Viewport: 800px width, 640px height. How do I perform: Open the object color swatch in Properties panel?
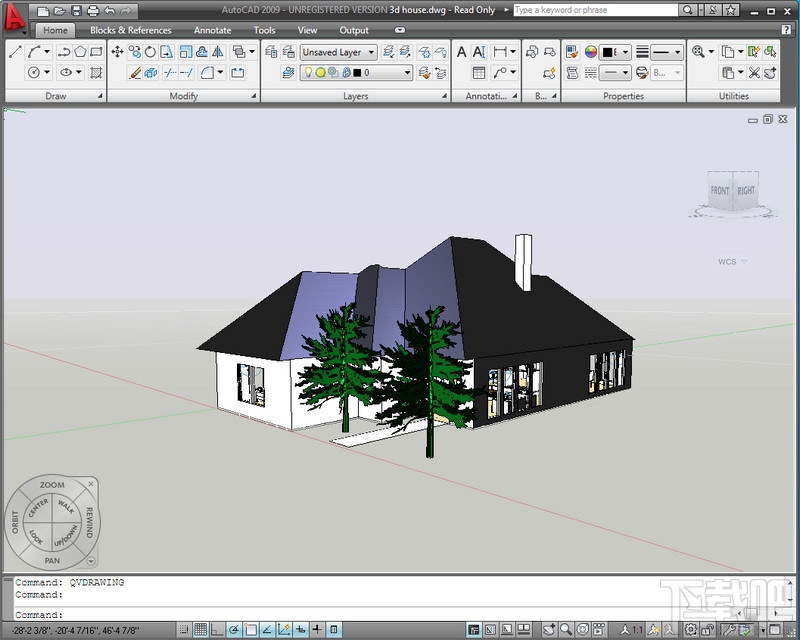(x=606, y=51)
